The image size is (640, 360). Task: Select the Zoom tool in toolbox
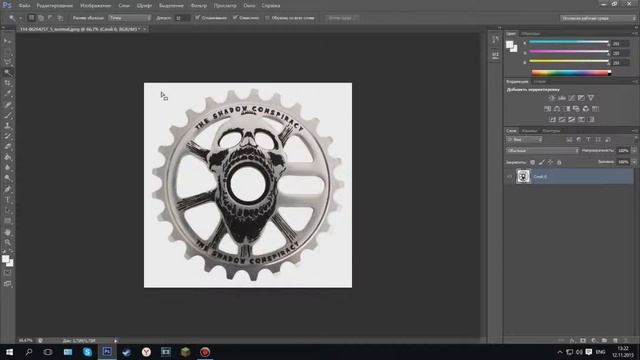click(x=7, y=242)
